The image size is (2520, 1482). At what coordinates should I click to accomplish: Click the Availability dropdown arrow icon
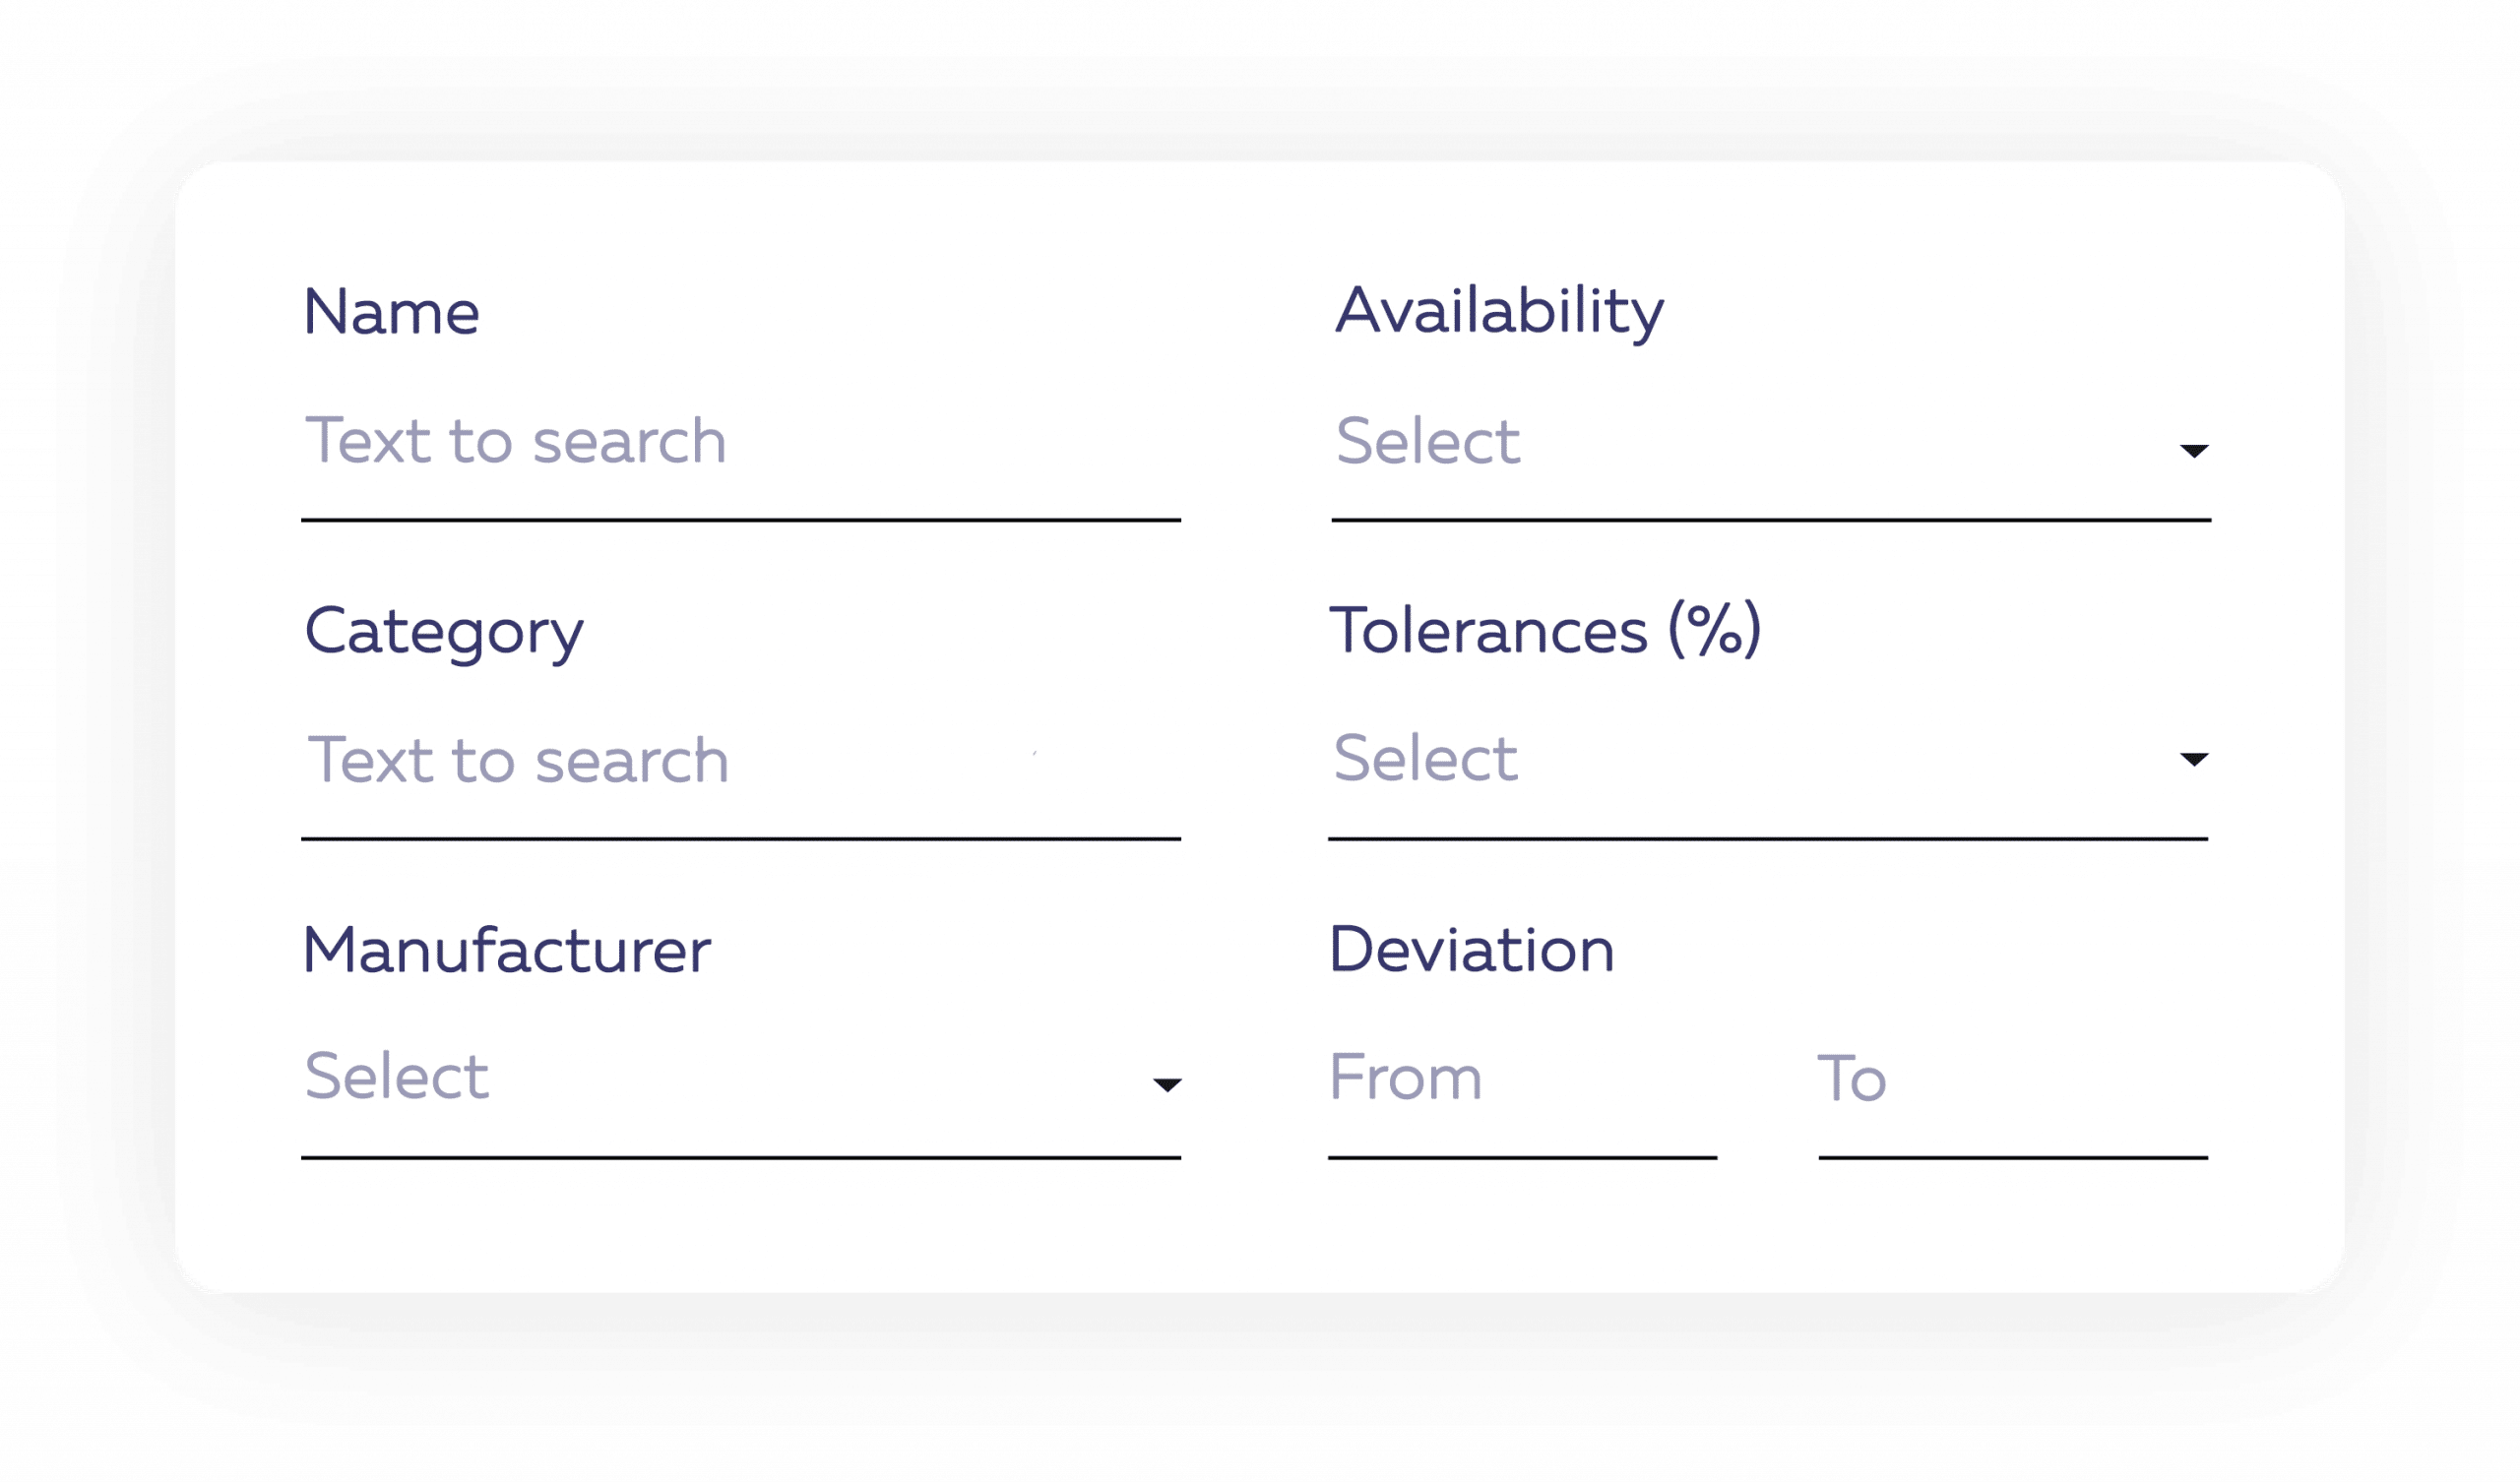click(2194, 451)
